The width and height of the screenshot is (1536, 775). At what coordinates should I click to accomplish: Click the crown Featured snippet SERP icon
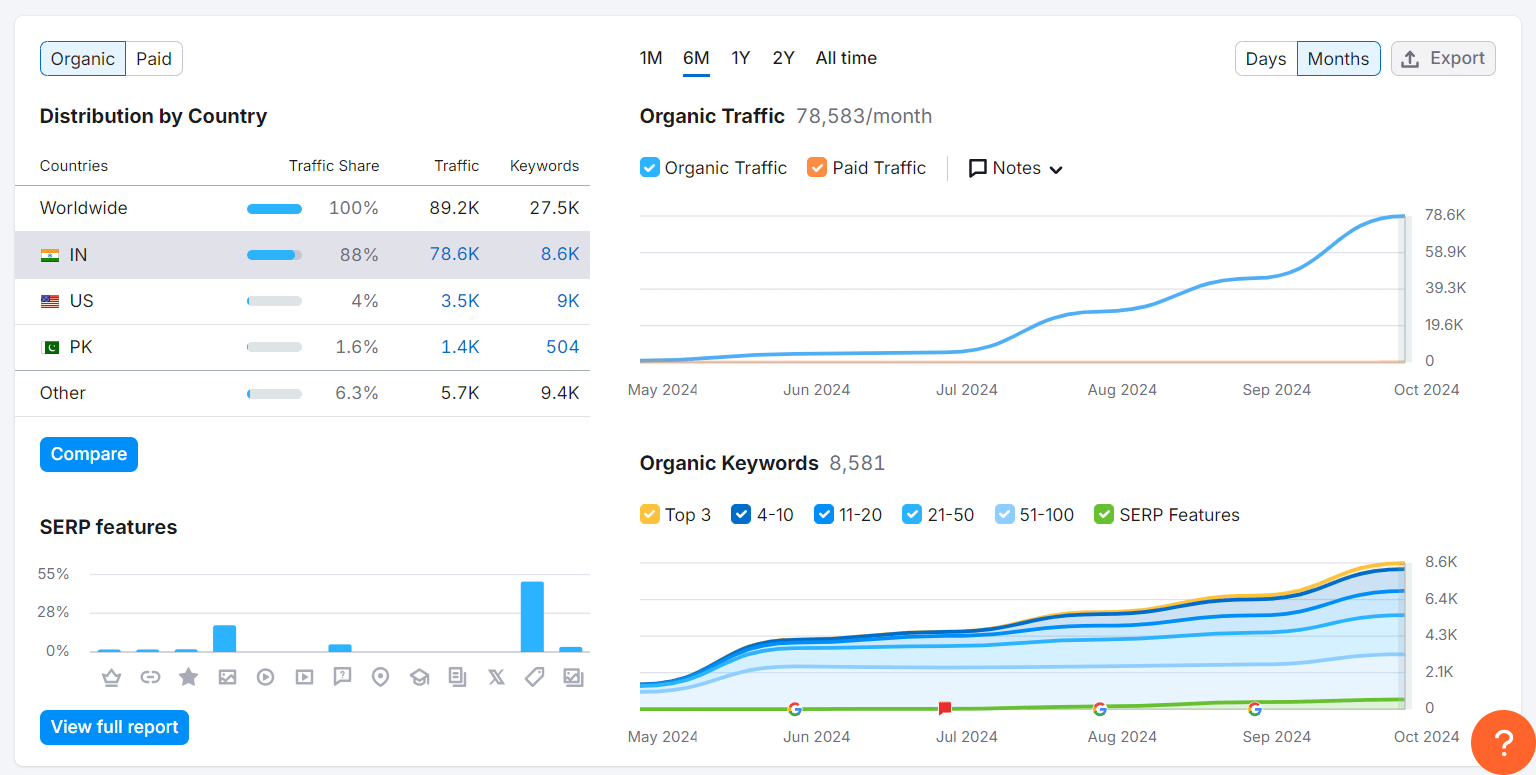pyautogui.click(x=111, y=678)
